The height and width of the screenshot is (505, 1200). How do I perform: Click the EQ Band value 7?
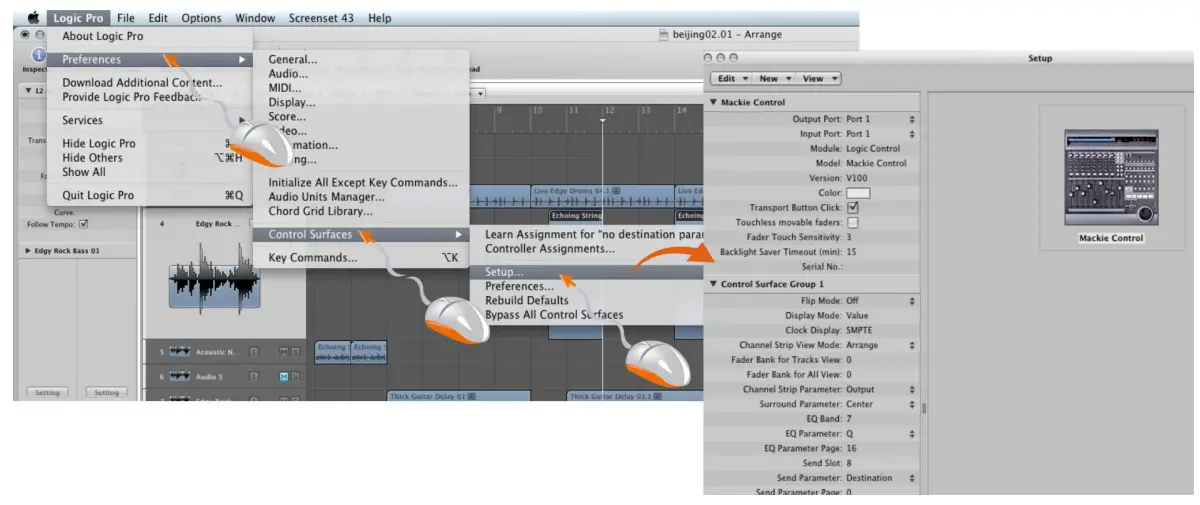[849, 419]
